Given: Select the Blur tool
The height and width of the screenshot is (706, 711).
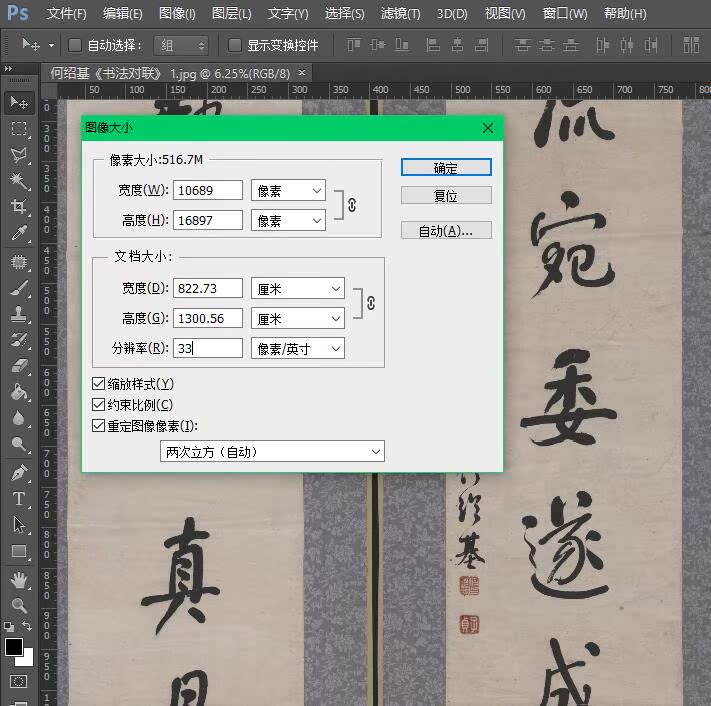Looking at the screenshot, I should (19, 418).
